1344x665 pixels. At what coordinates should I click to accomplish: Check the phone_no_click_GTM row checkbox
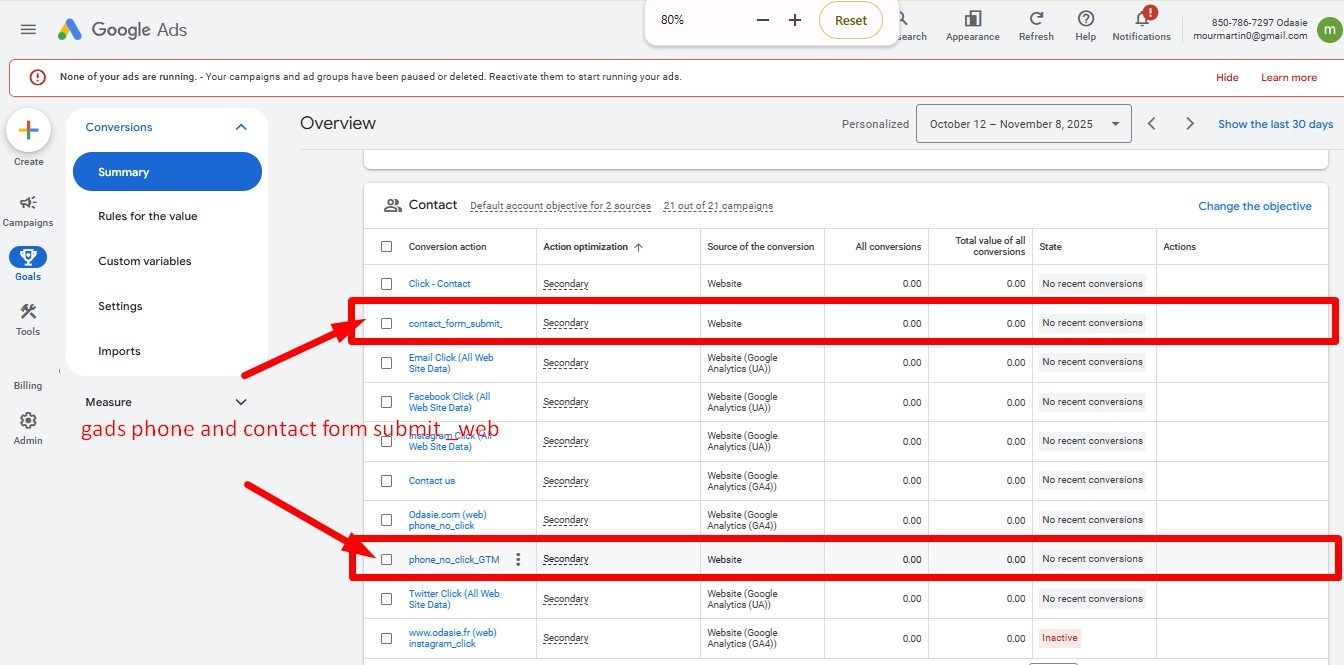coord(387,559)
